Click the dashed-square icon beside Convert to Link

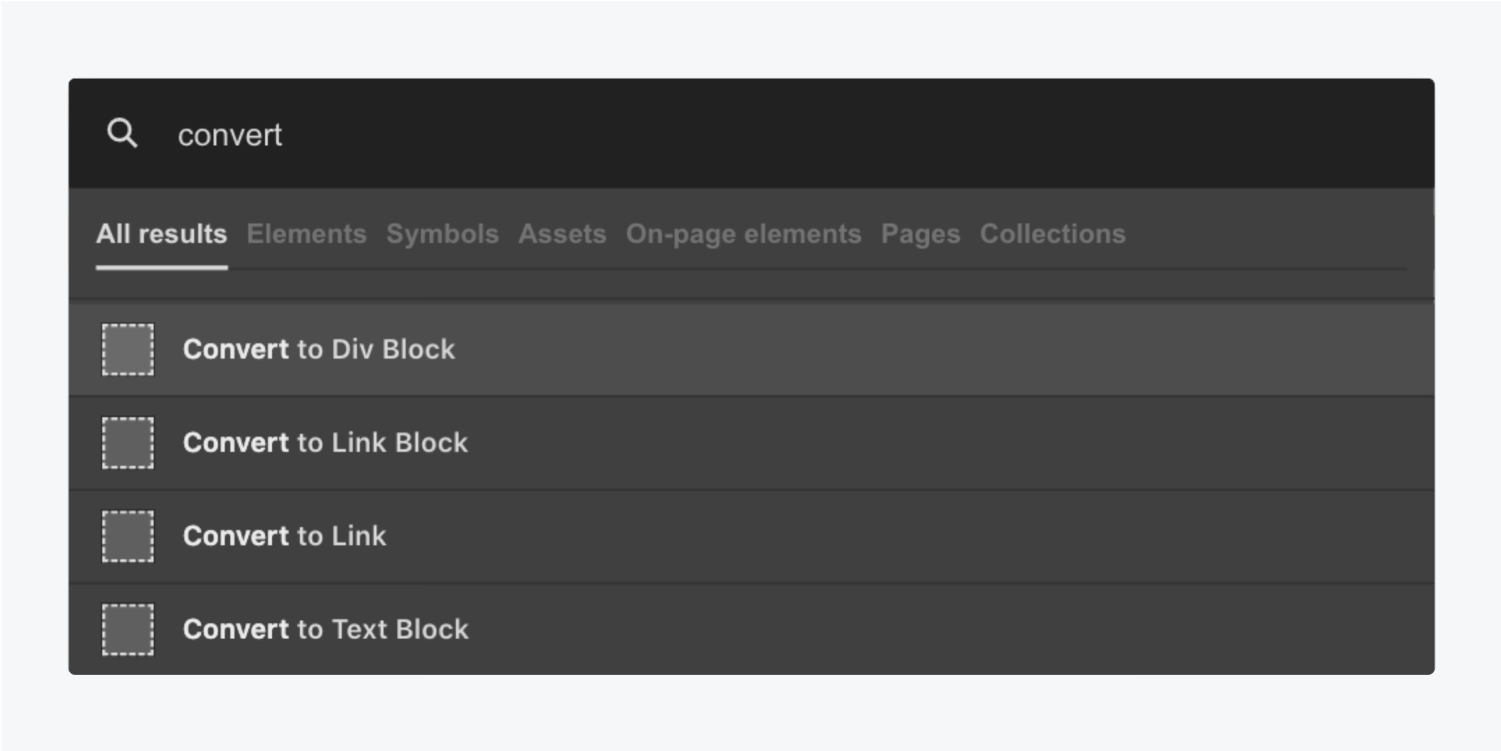tap(128, 536)
